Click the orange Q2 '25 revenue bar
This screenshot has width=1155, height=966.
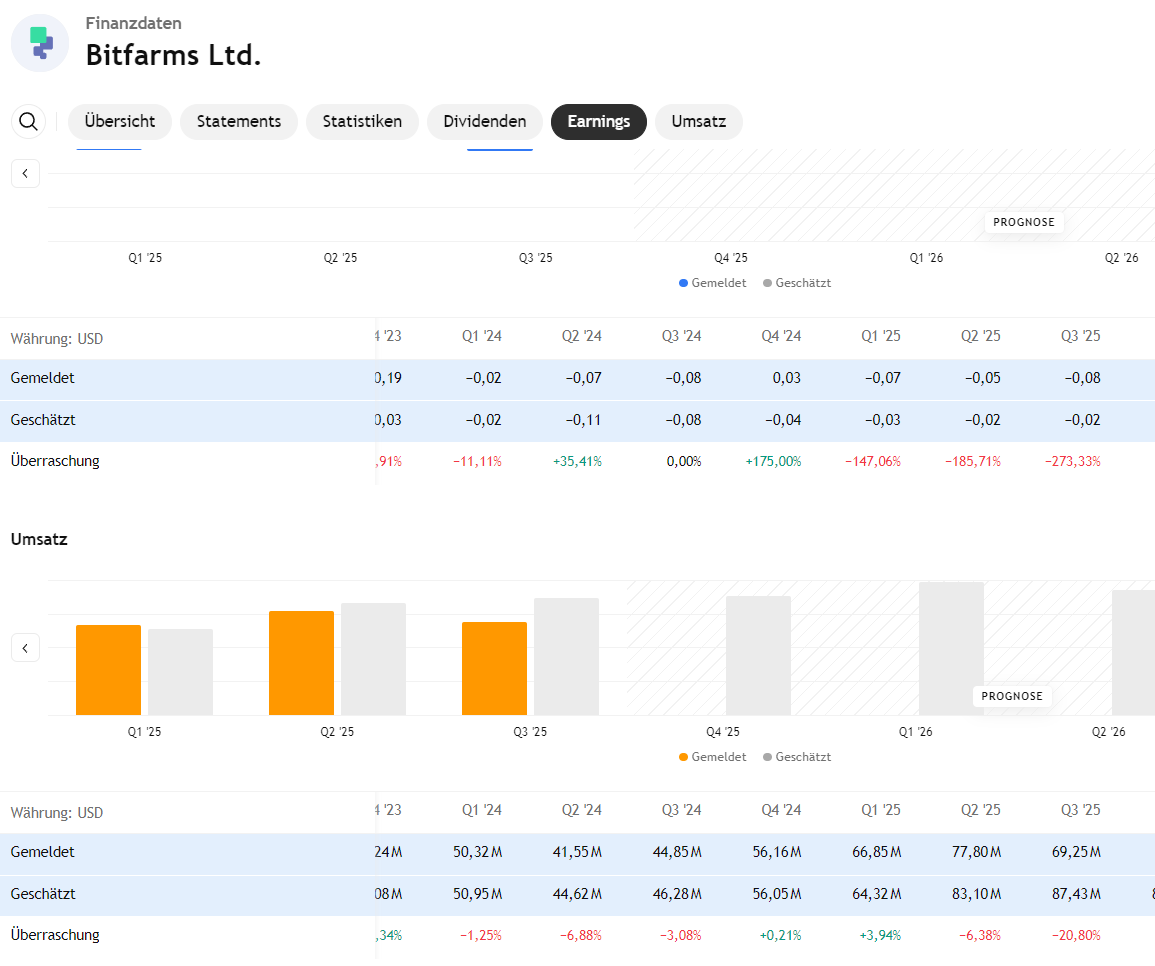click(x=301, y=663)
